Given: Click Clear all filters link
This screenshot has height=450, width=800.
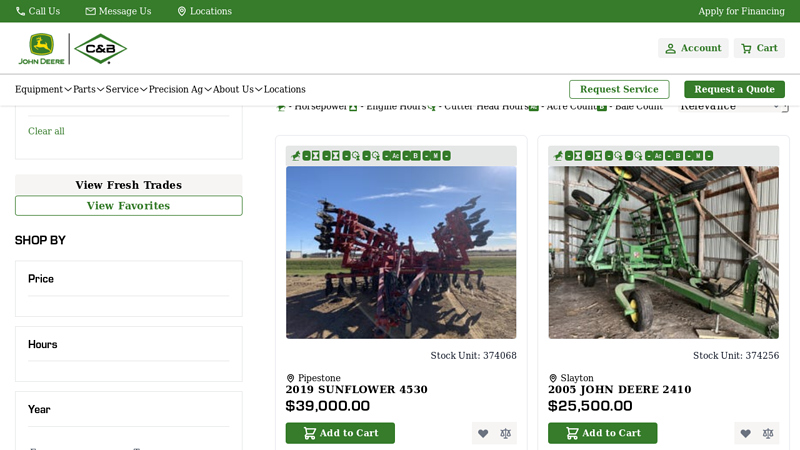Looking at the screenshot, I should (46, 131).
